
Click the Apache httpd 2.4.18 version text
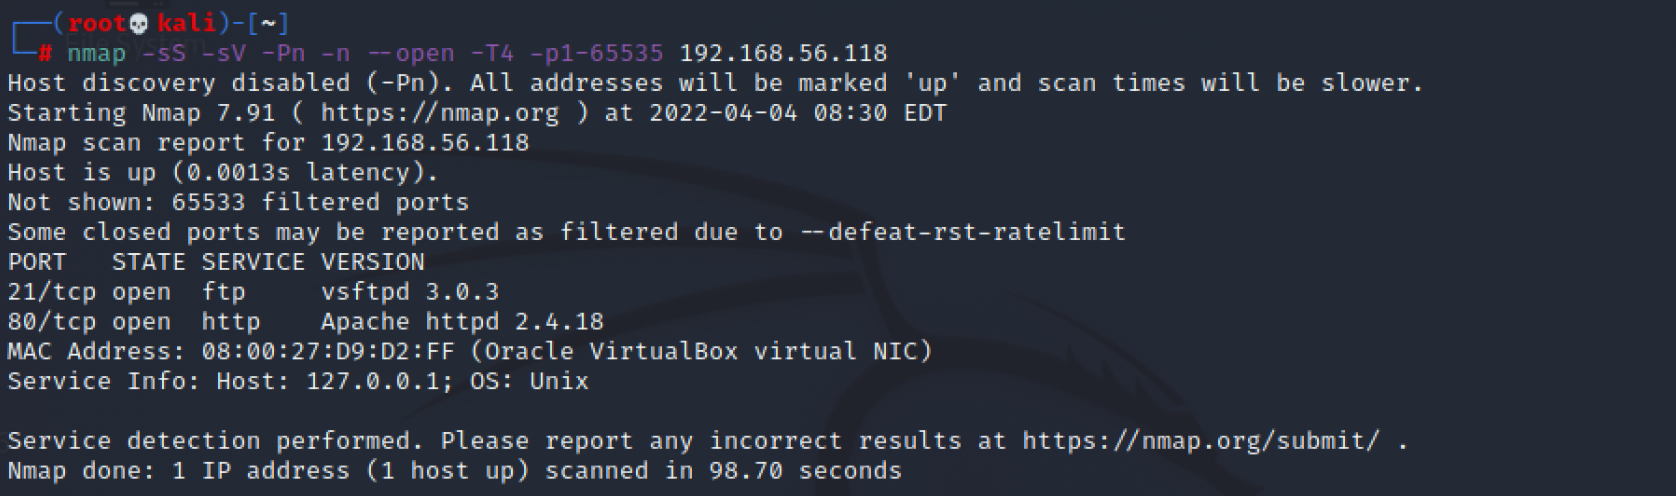tap(462, 322)
